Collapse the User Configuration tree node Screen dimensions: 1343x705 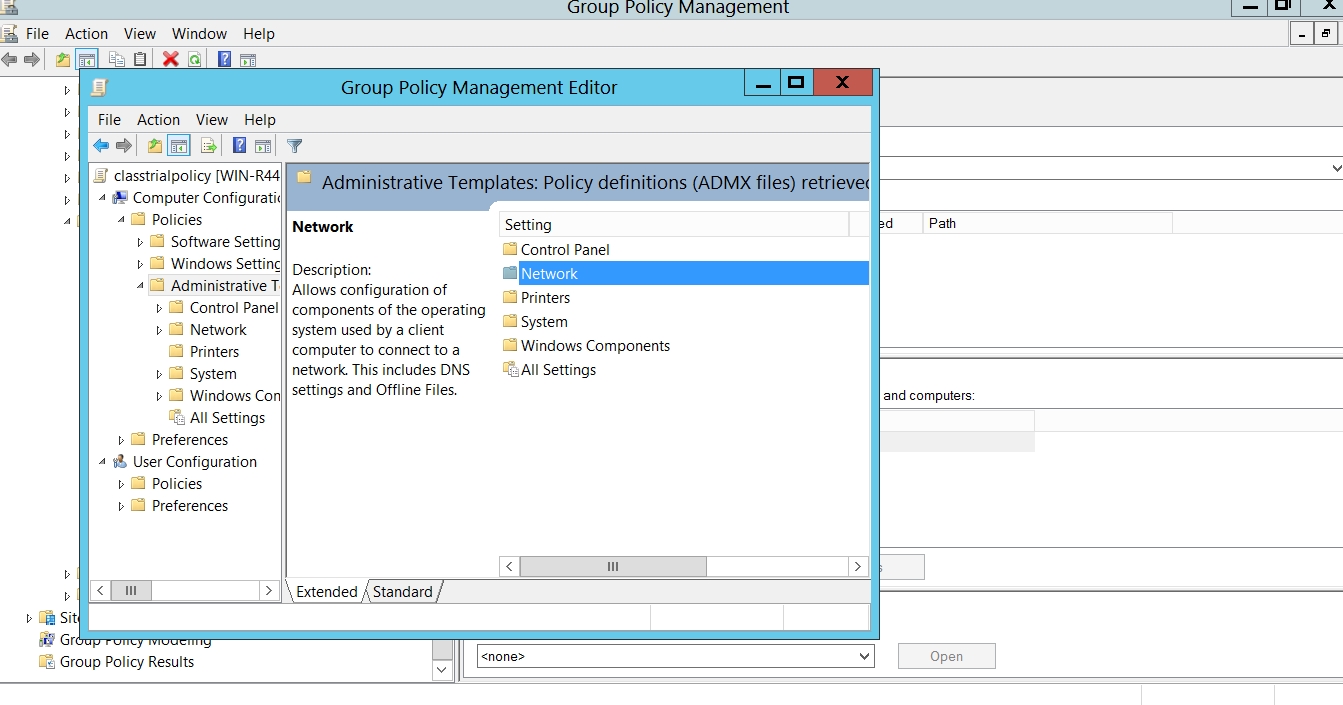[x=103, y=462]
